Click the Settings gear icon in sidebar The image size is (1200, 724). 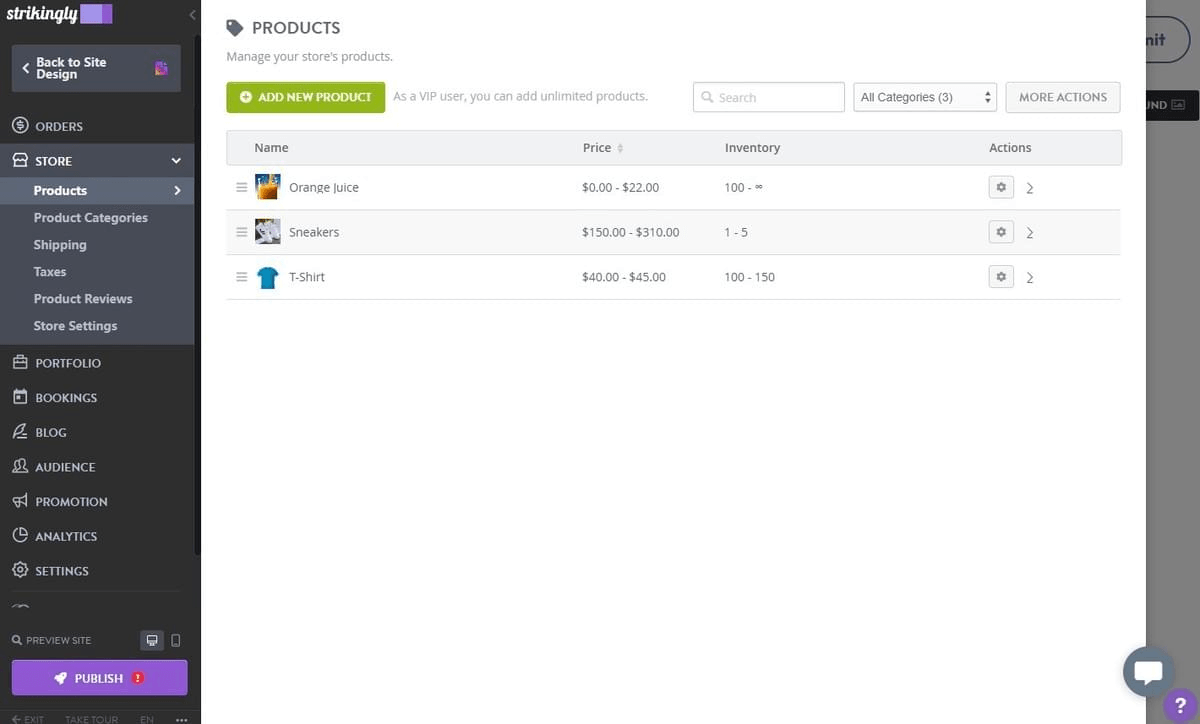coord(19,571)
